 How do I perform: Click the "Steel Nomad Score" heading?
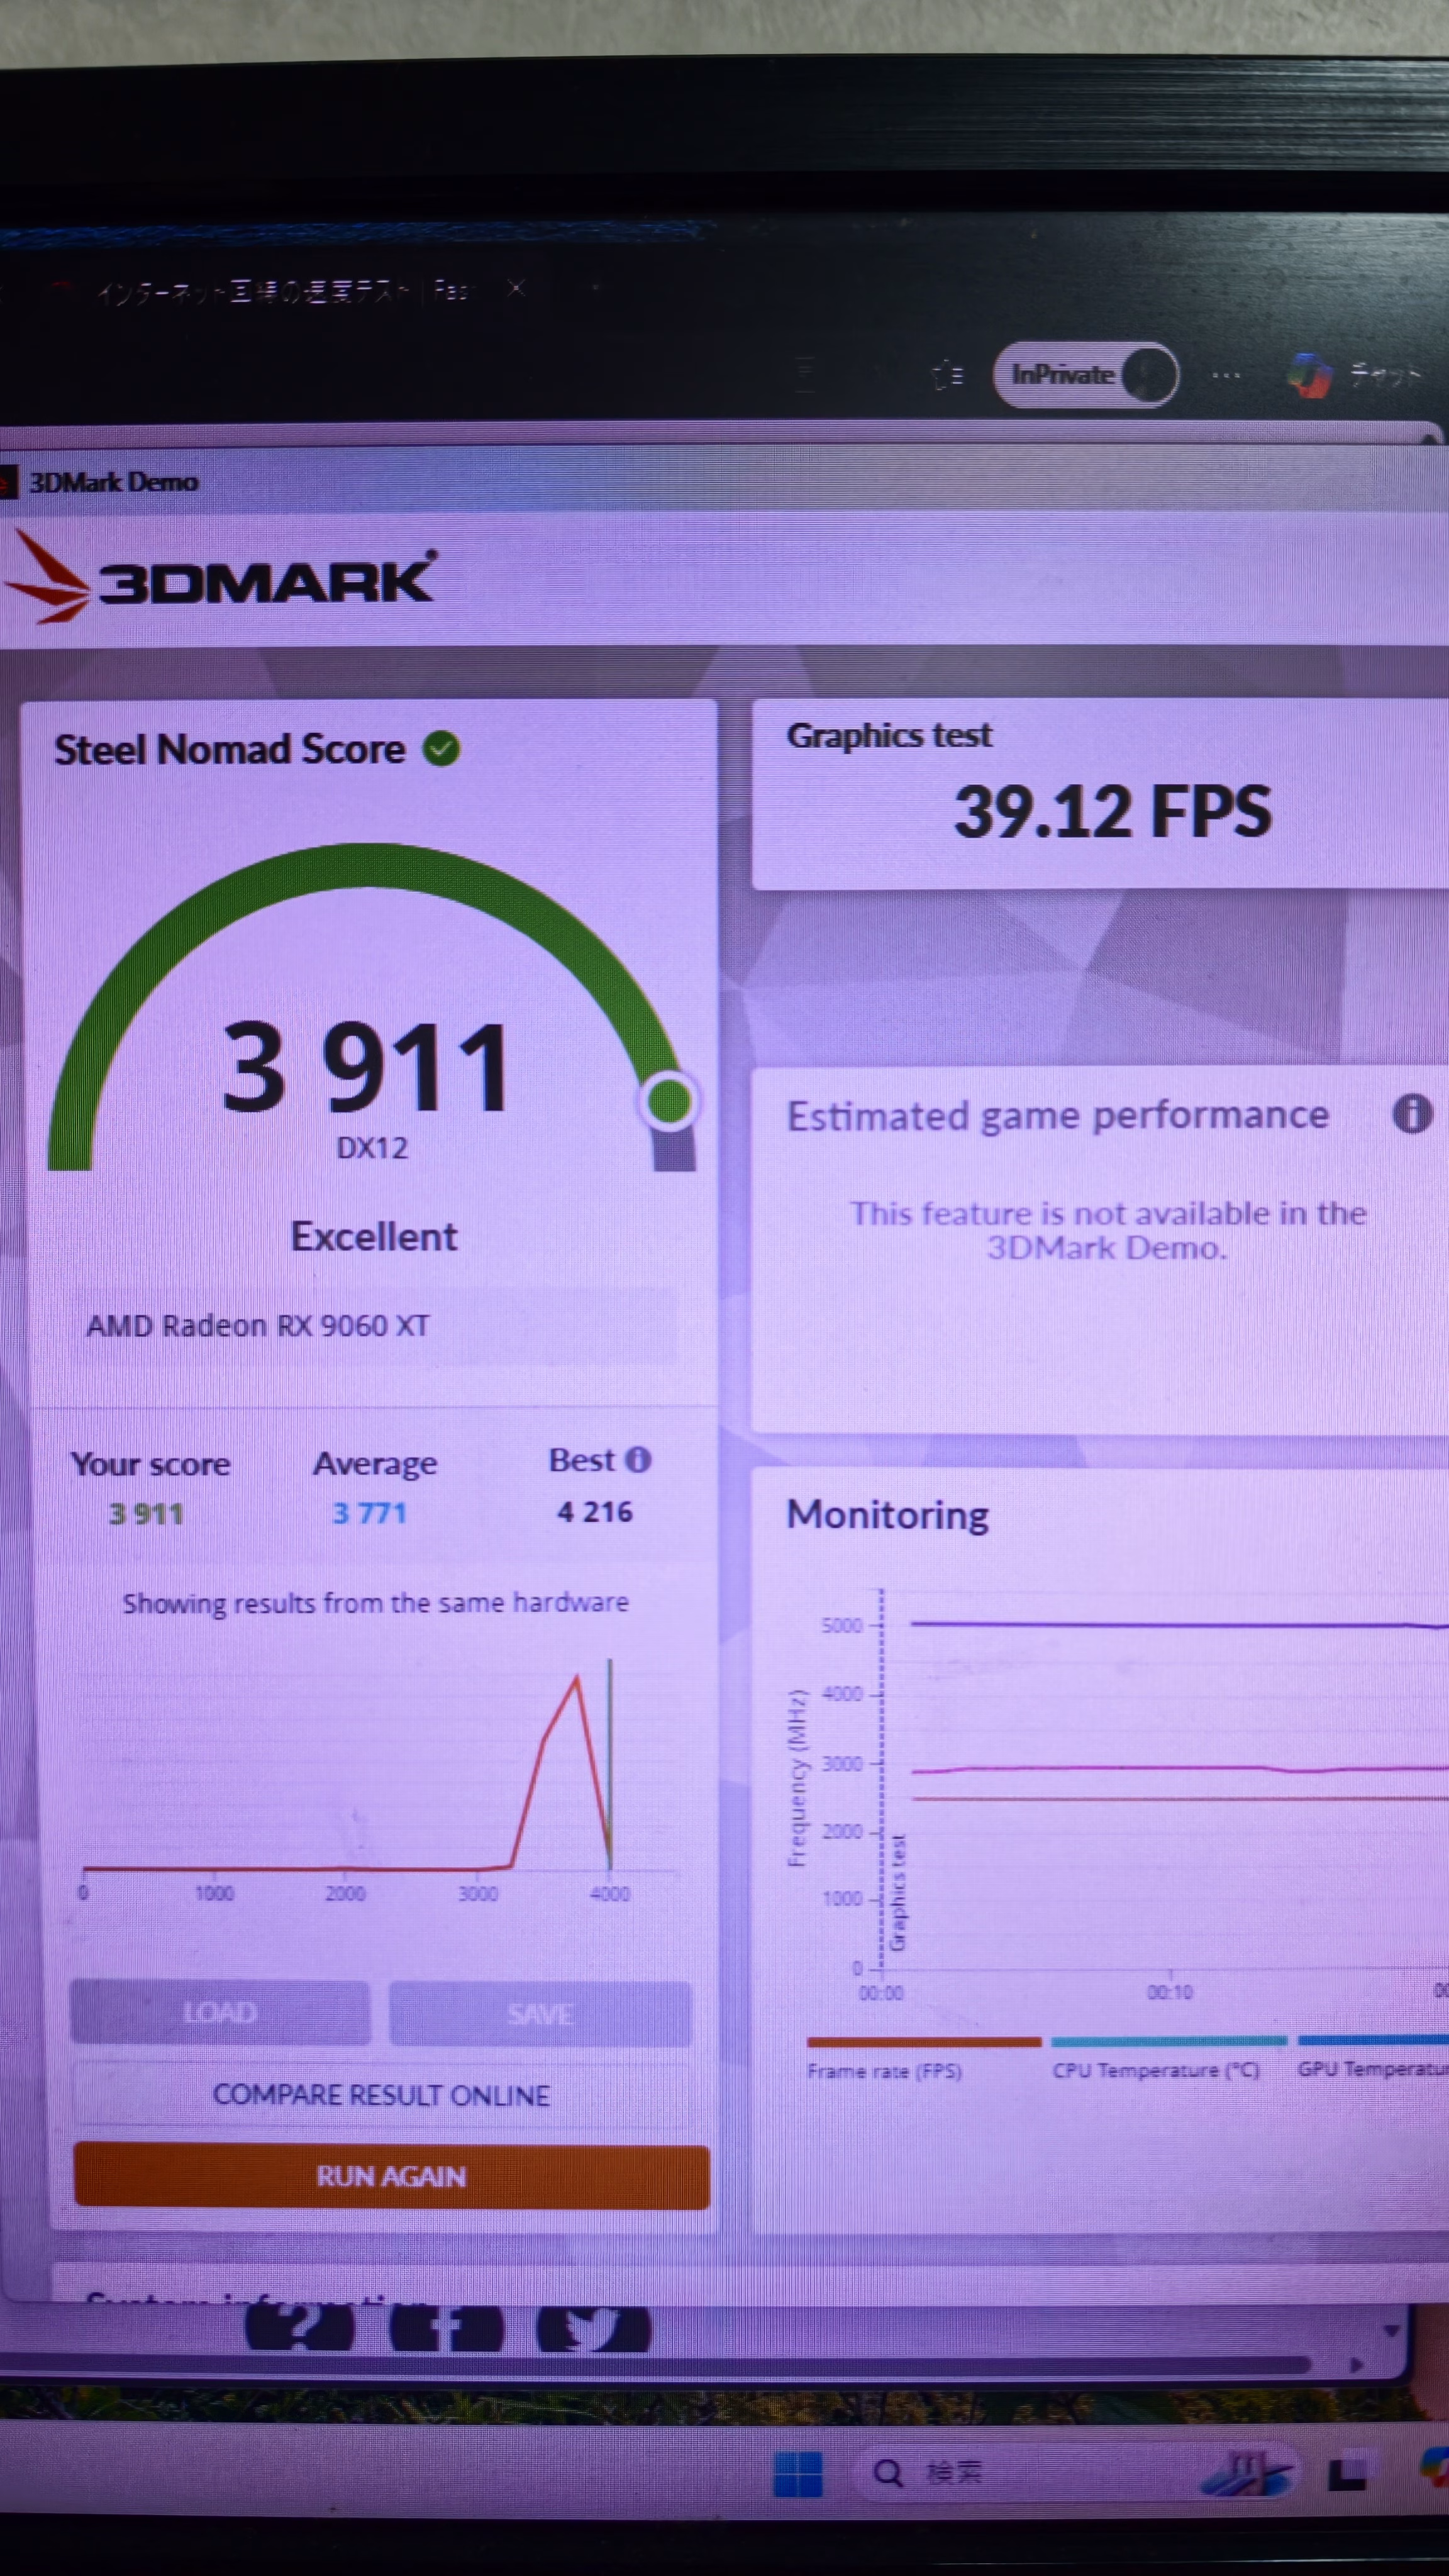coord(230,749)
